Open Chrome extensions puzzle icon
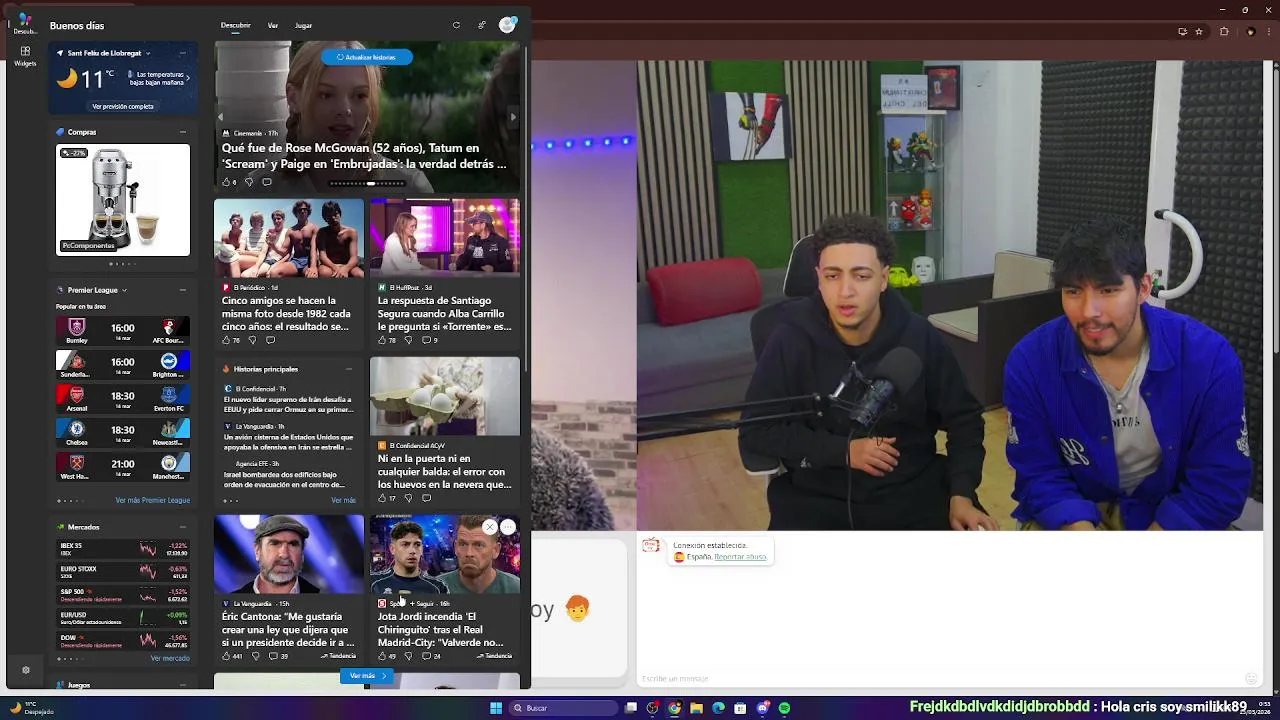This screenshot has height=720, width=1280. click(x=1224, y=32)
